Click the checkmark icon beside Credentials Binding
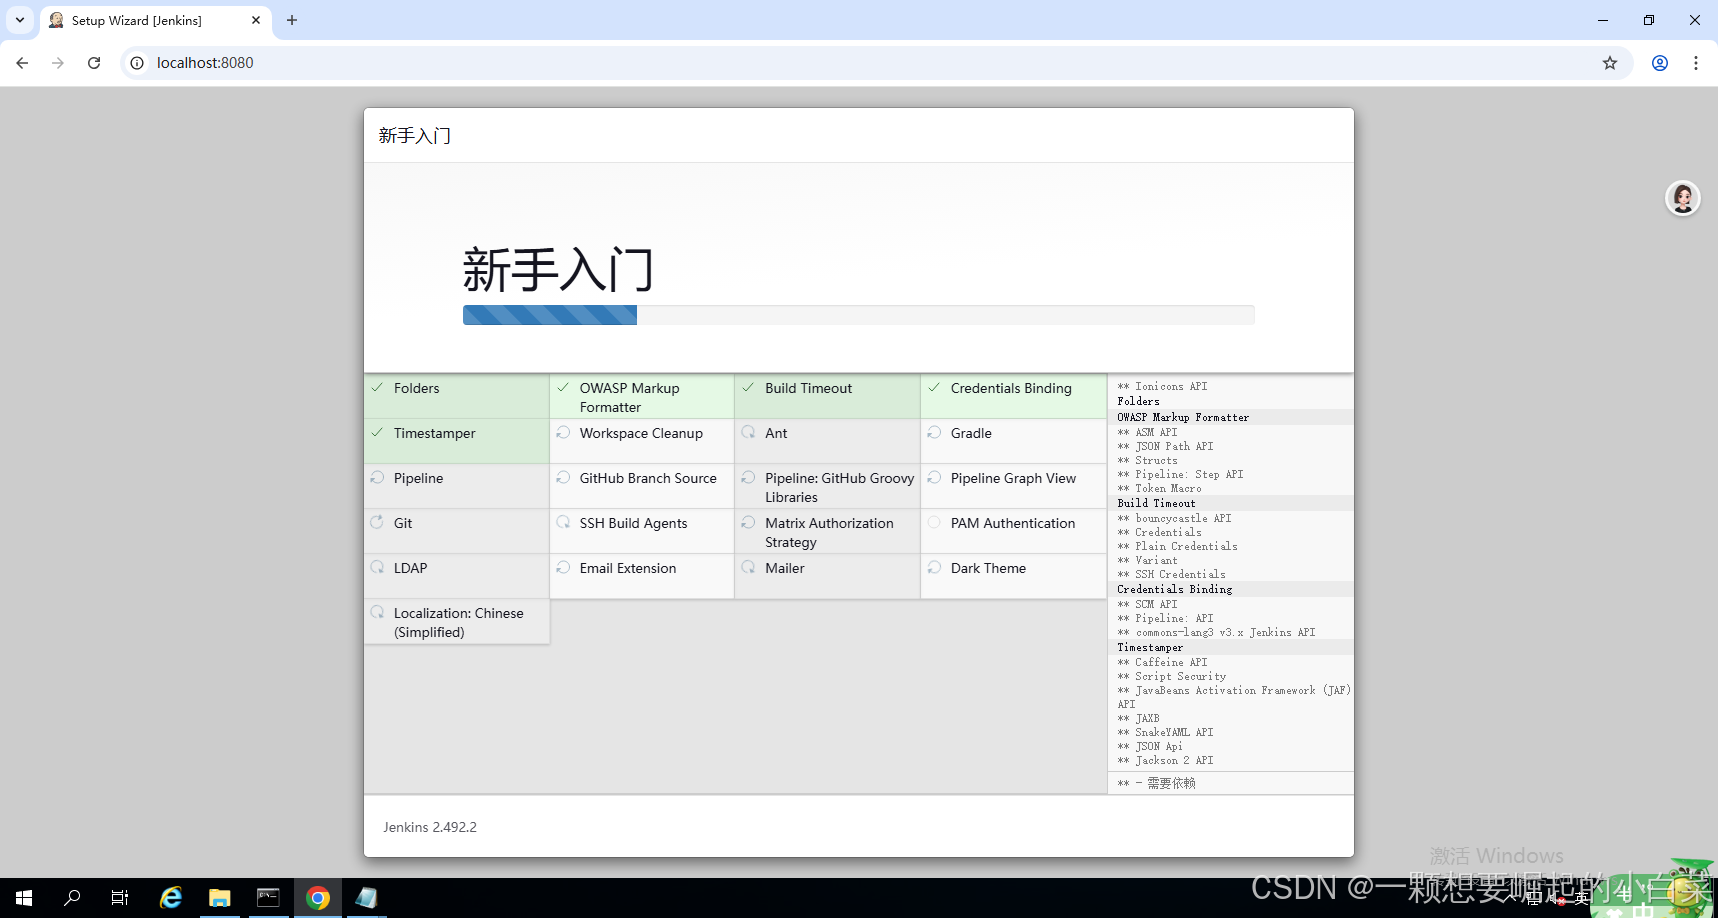1718x918 pixels. pos(934,388)
